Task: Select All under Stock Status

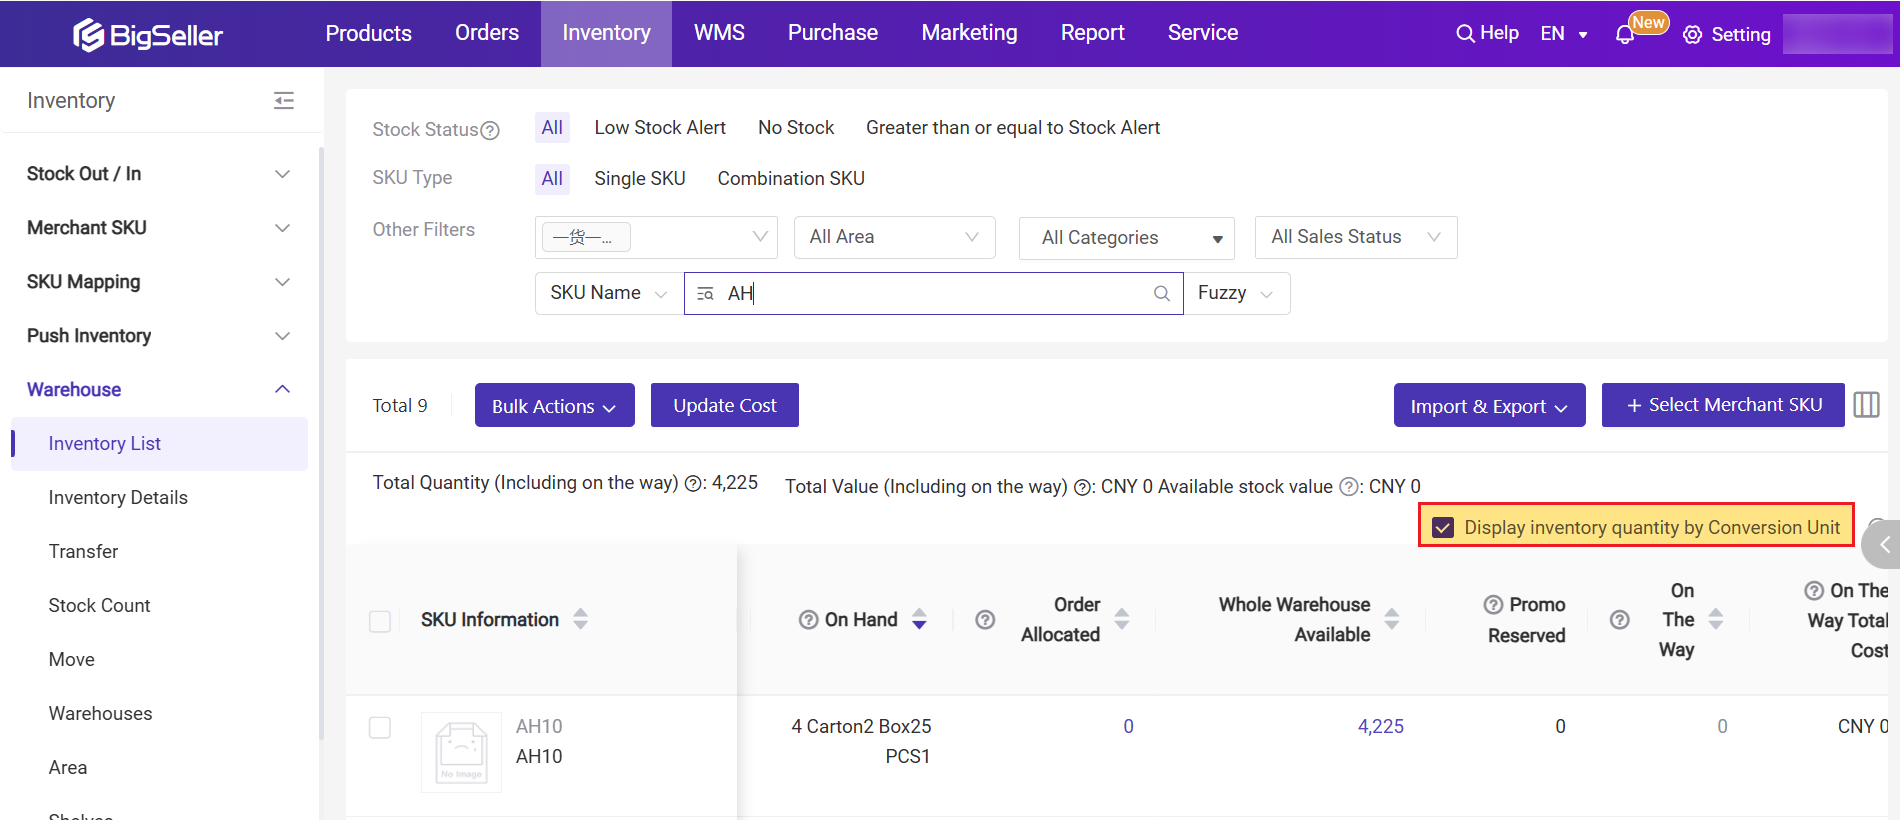Action: tap(552, 128)
